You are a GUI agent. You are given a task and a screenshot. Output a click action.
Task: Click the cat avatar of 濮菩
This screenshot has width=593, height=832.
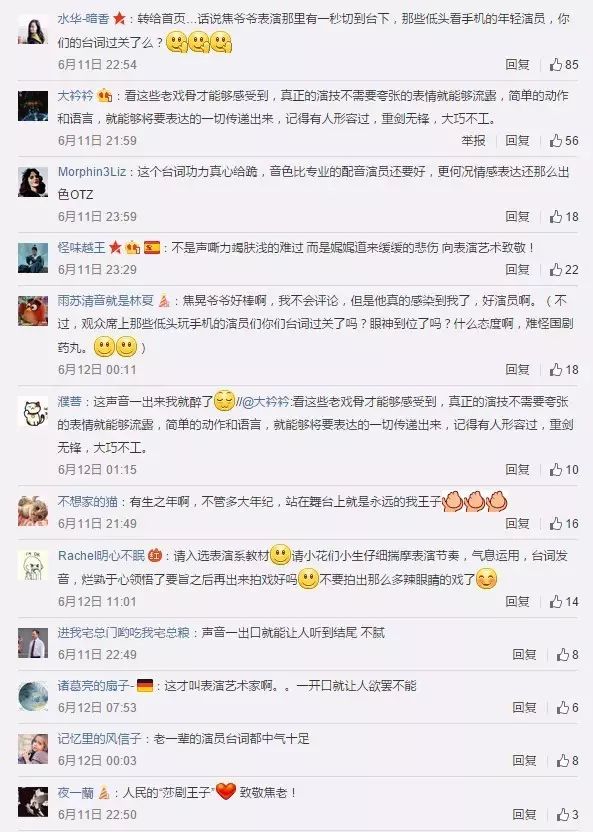click(x=33, y=412)
